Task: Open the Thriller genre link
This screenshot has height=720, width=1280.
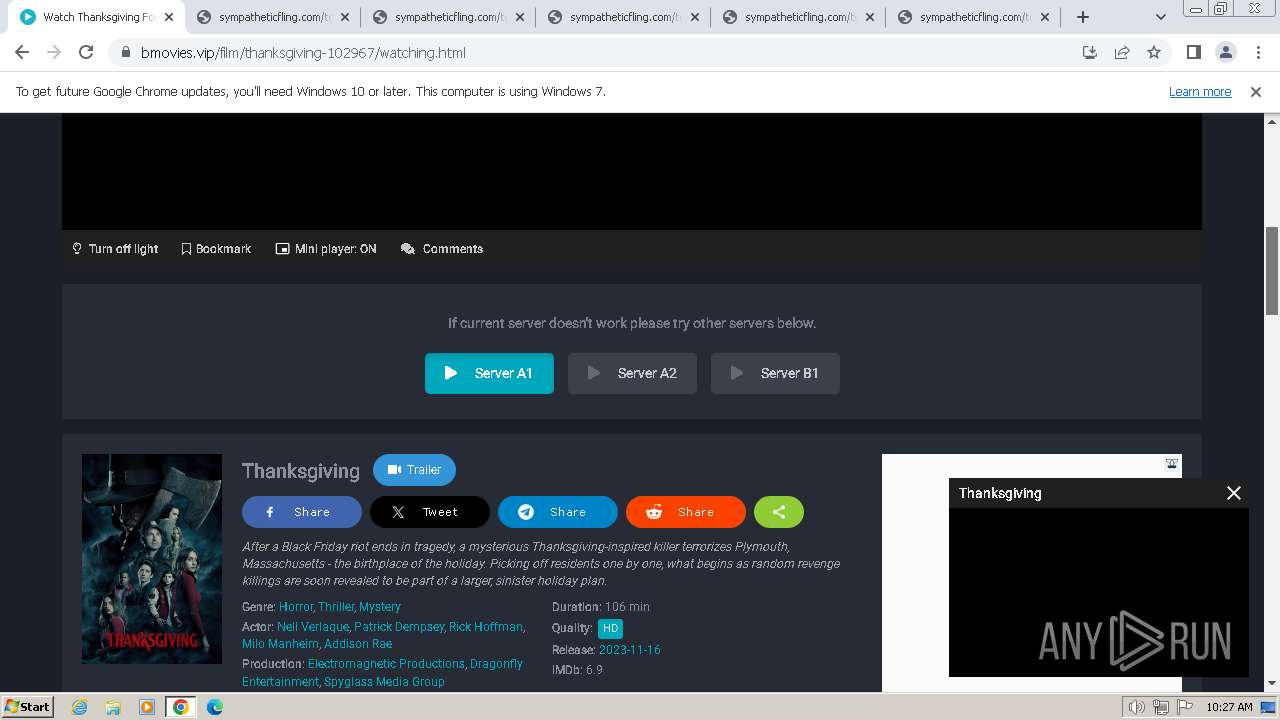Action: click(x=336, y=607)
